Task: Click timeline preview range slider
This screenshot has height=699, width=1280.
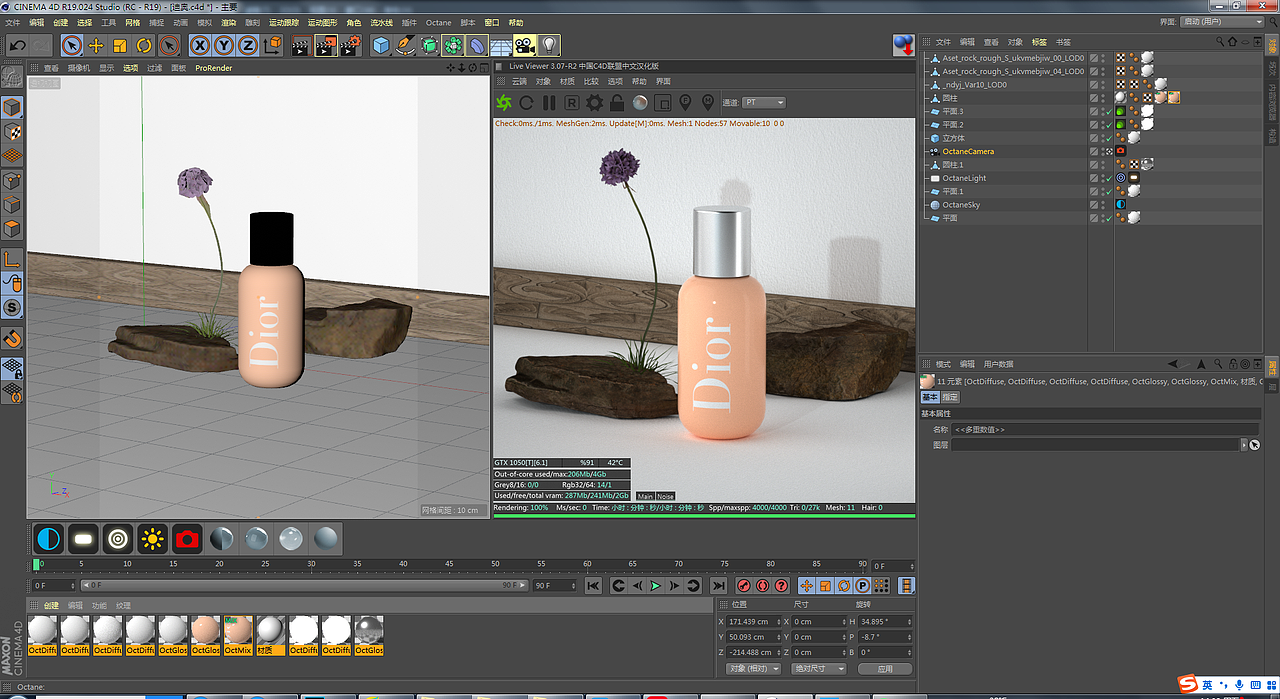Action: (x=303, y=586)
